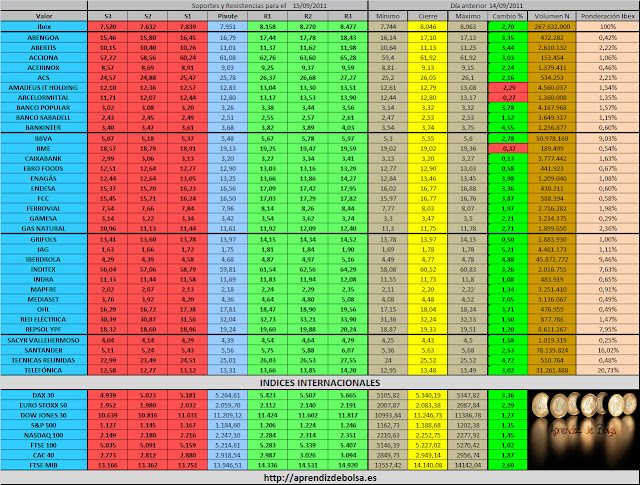Select the 'CAC 40' index row name
Screen dimensions: 640x485
point(44,455)
